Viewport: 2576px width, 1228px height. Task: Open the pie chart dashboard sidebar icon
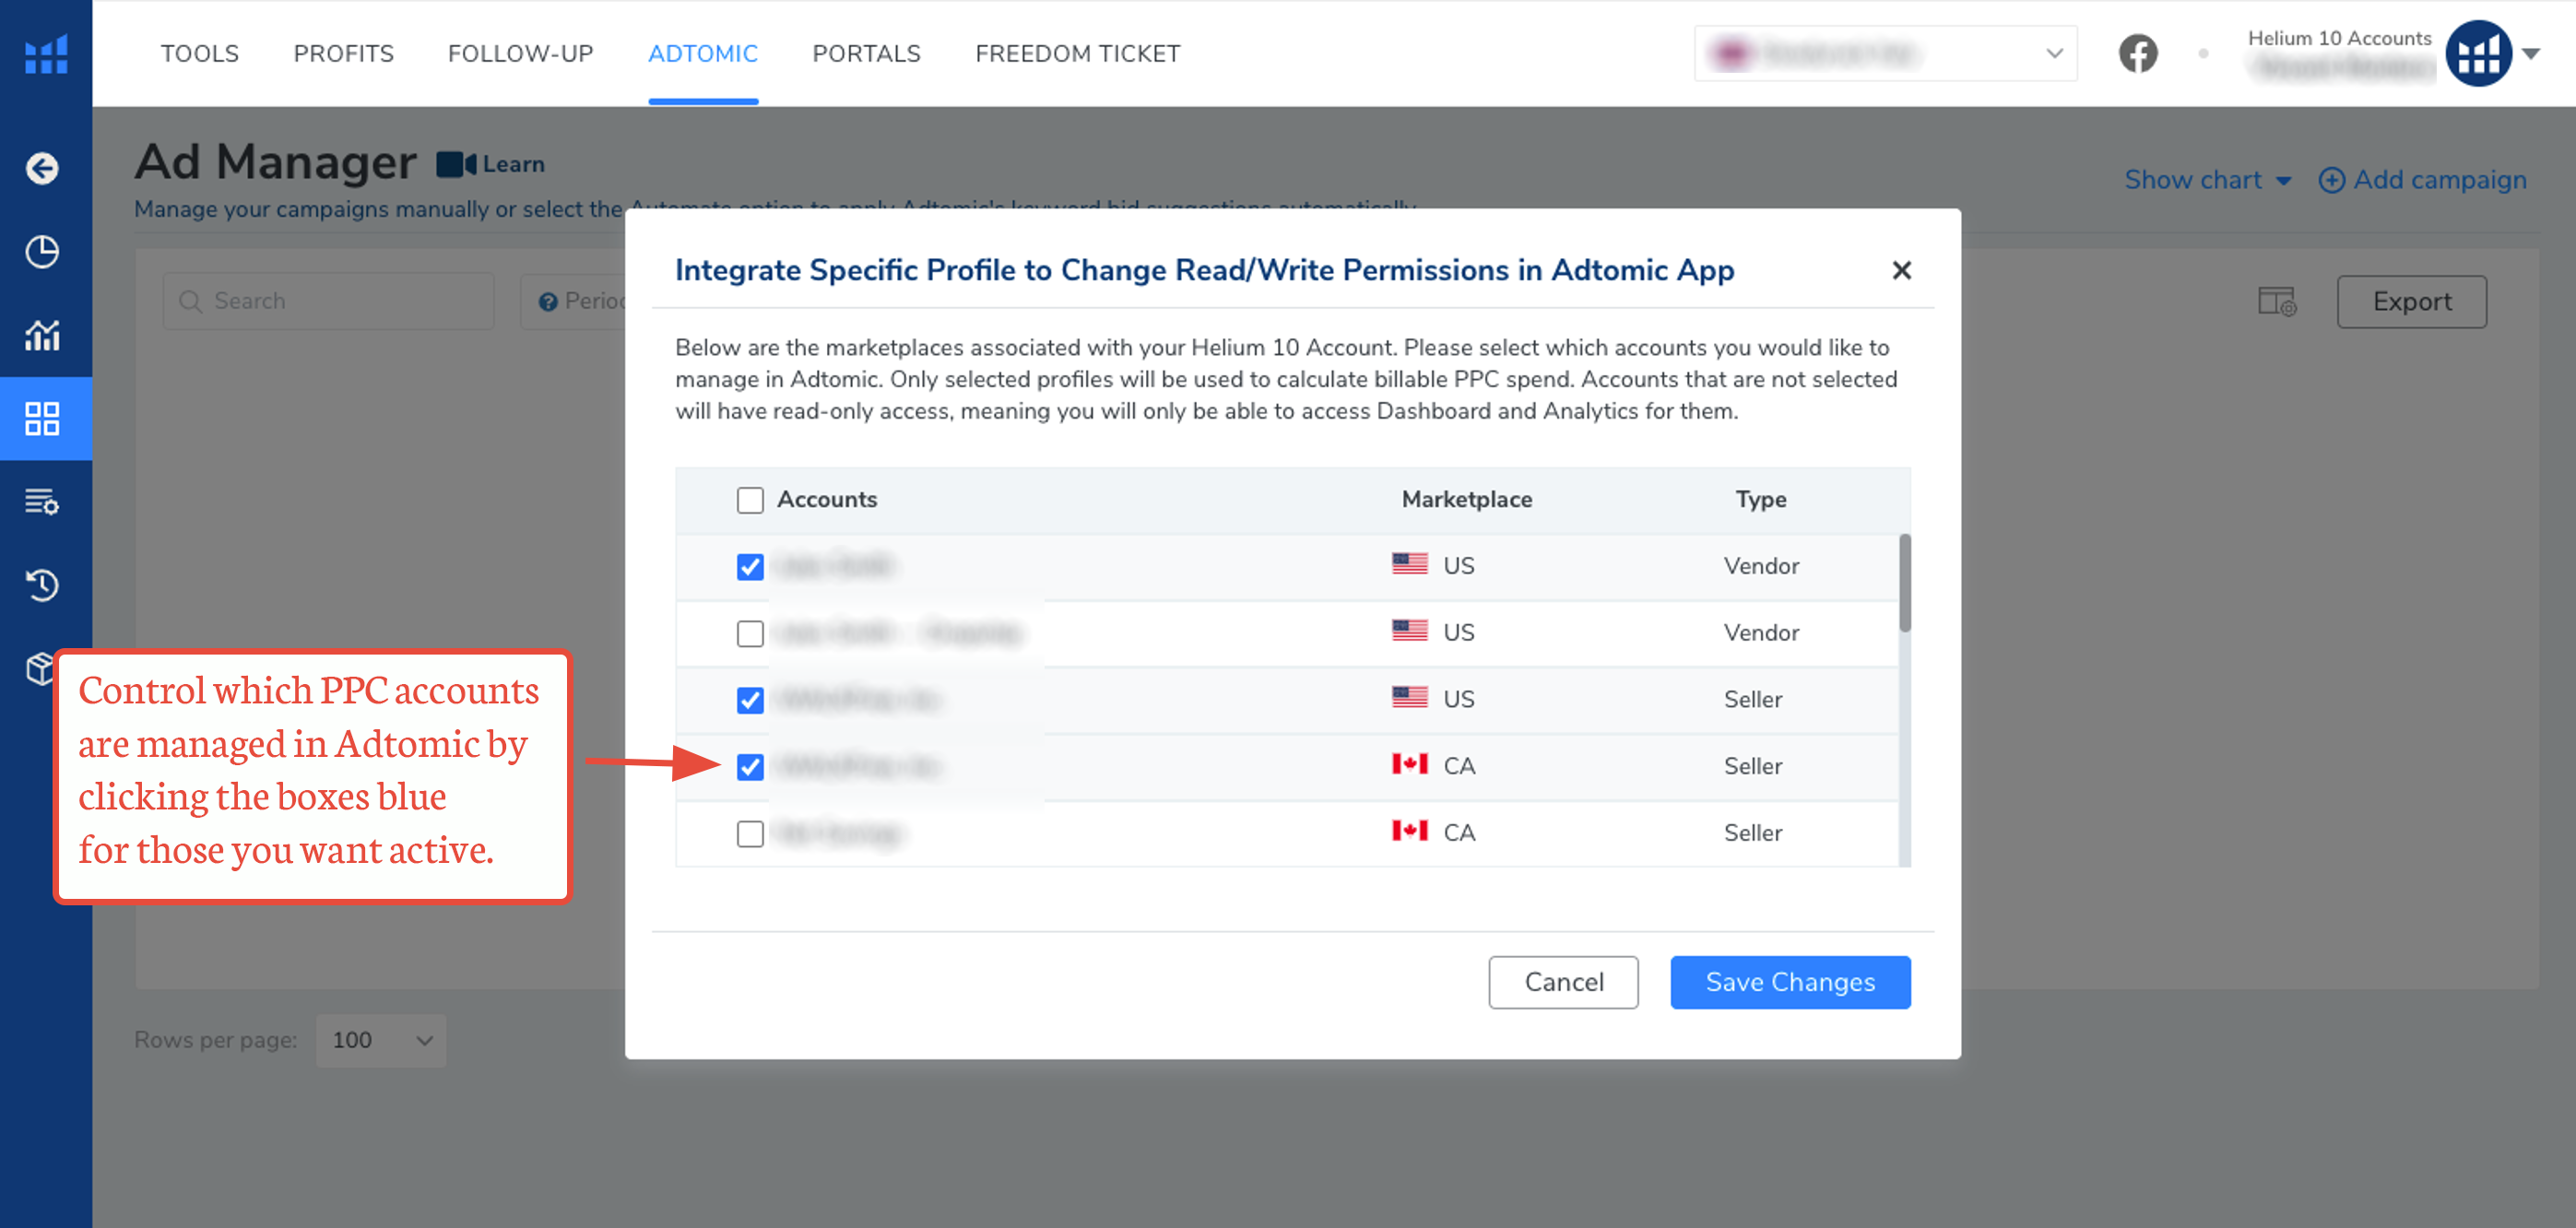click(x=42, y=251)
